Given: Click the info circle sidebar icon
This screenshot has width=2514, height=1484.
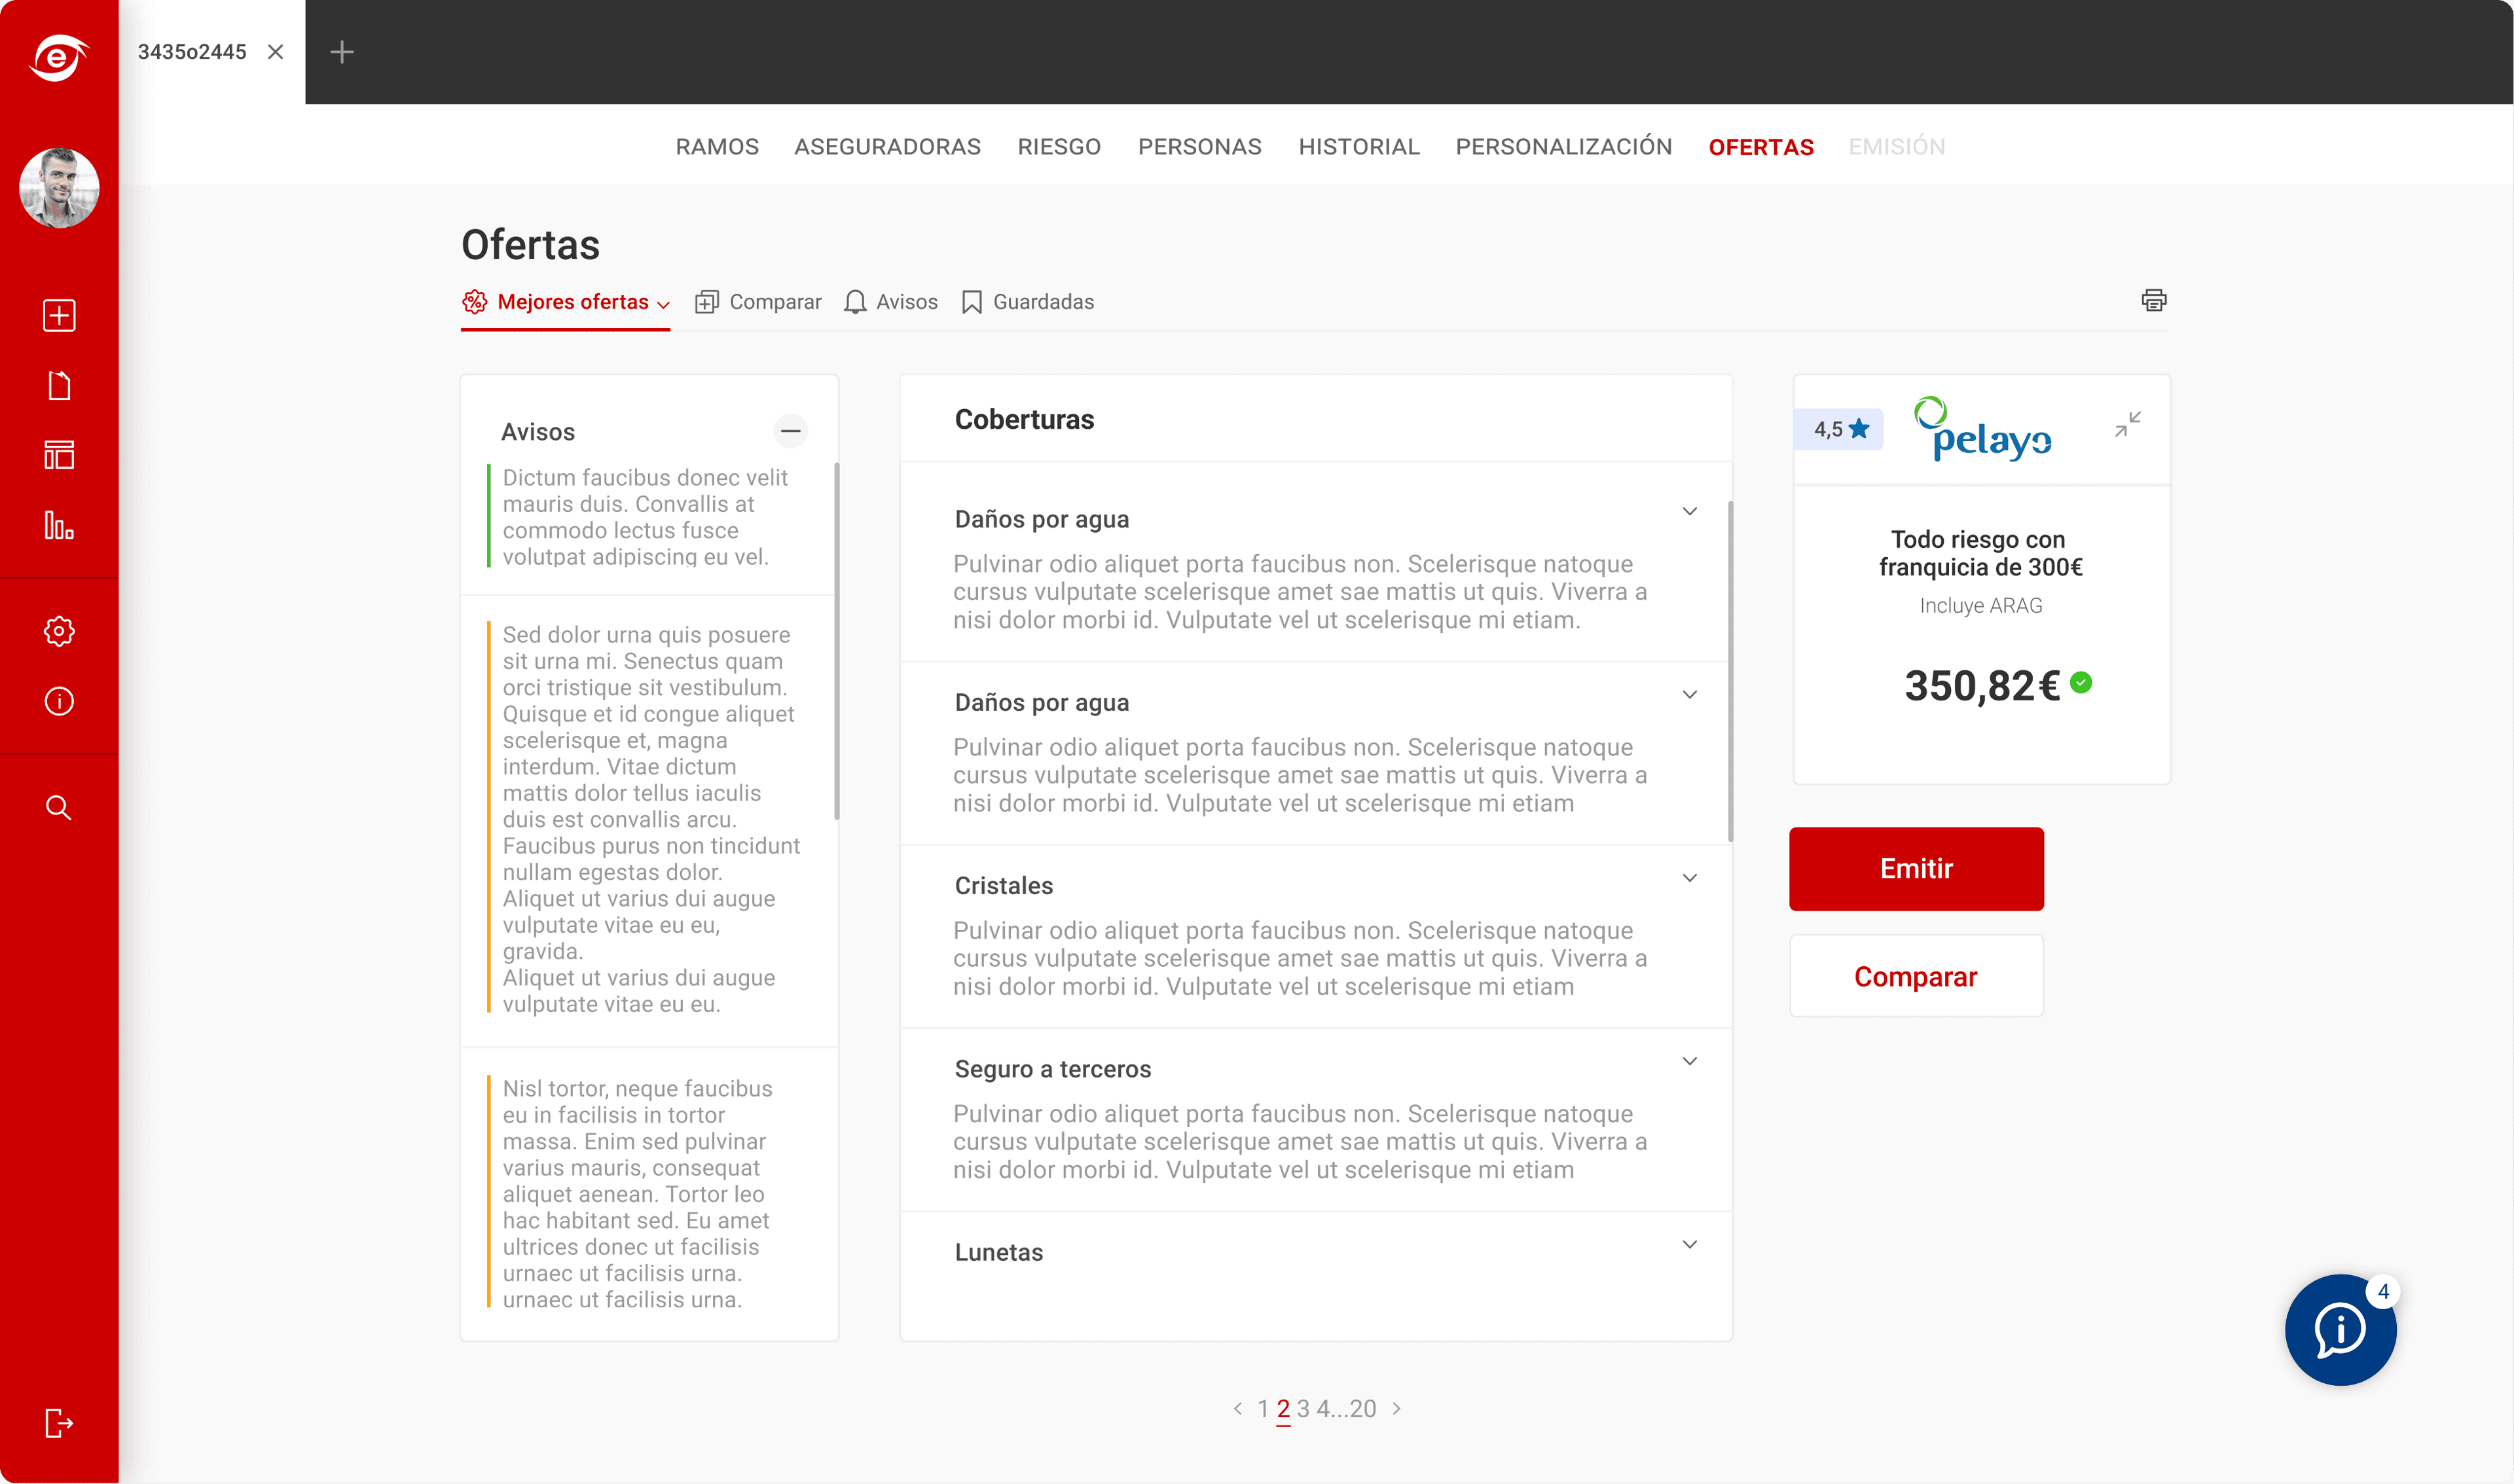Looking at the screenshot, I should [x=59, y=701].
